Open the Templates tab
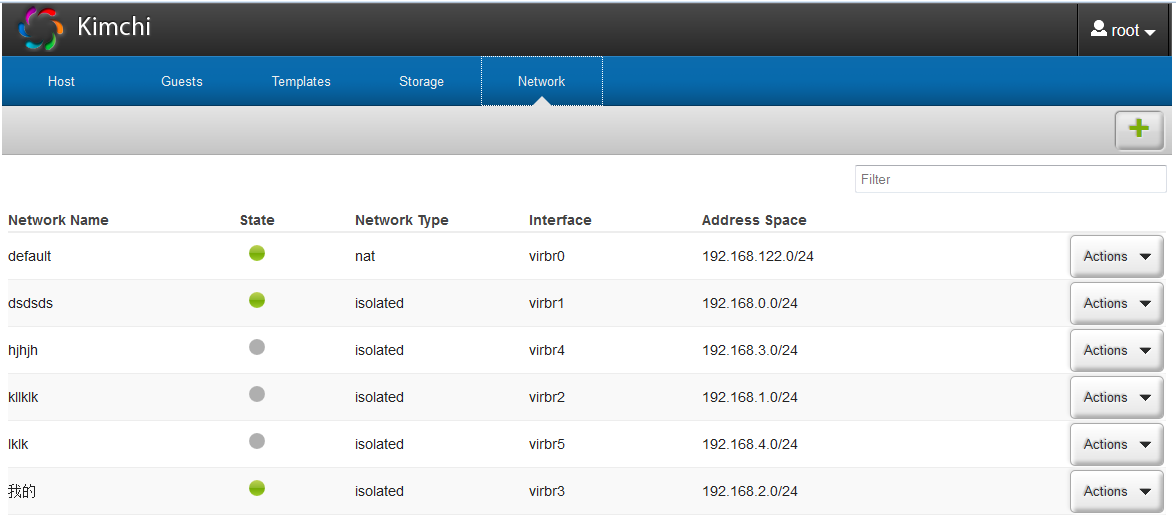The width and height of the screenshot is (1176, 517). [301, 82]
